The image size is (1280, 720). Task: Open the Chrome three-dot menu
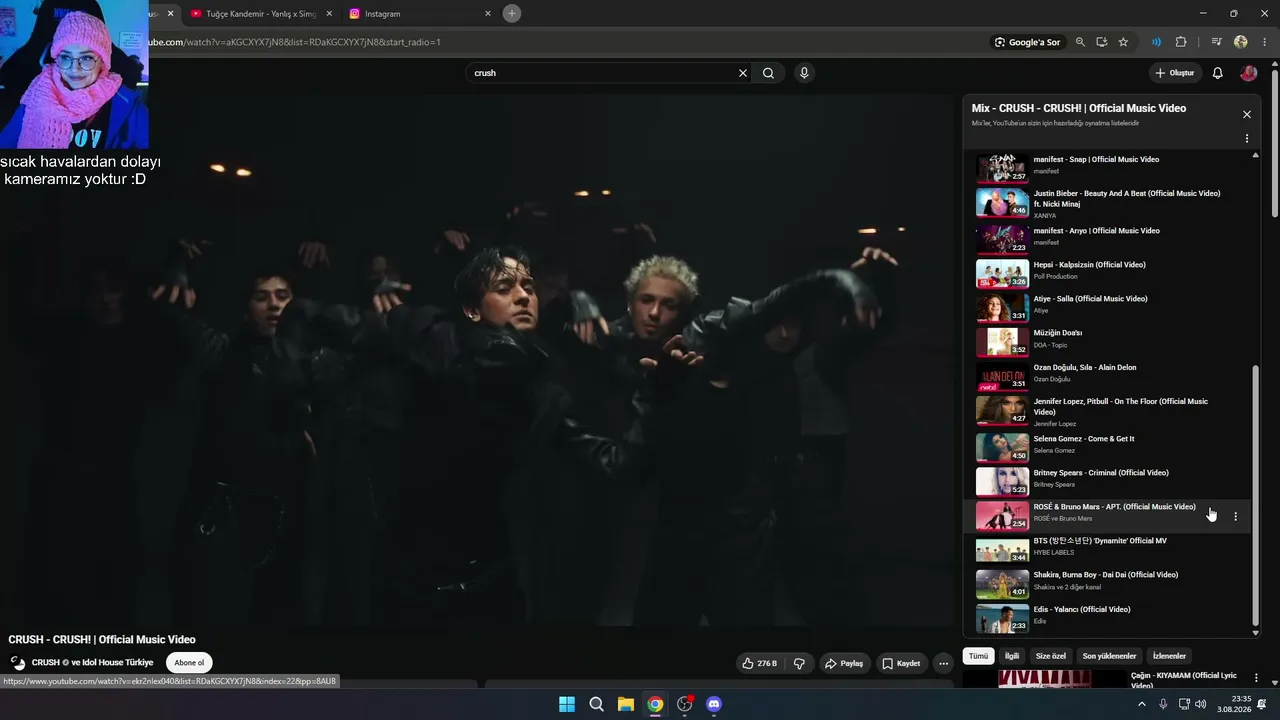point(1265,42)
